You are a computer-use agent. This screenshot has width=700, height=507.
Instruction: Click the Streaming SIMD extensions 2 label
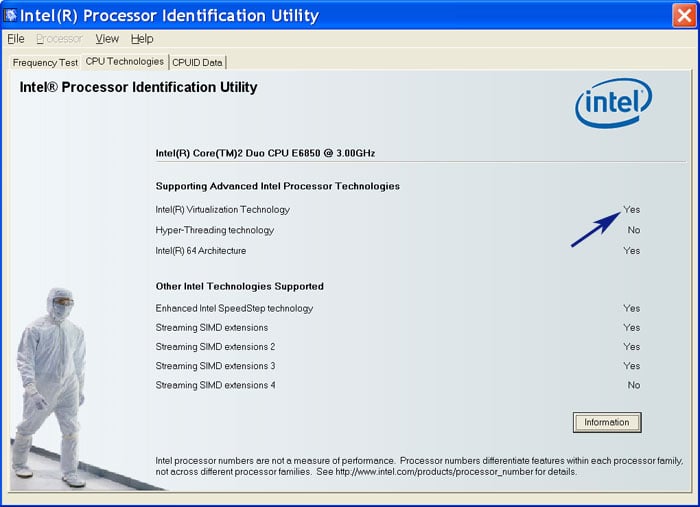[x=215, y=346]
